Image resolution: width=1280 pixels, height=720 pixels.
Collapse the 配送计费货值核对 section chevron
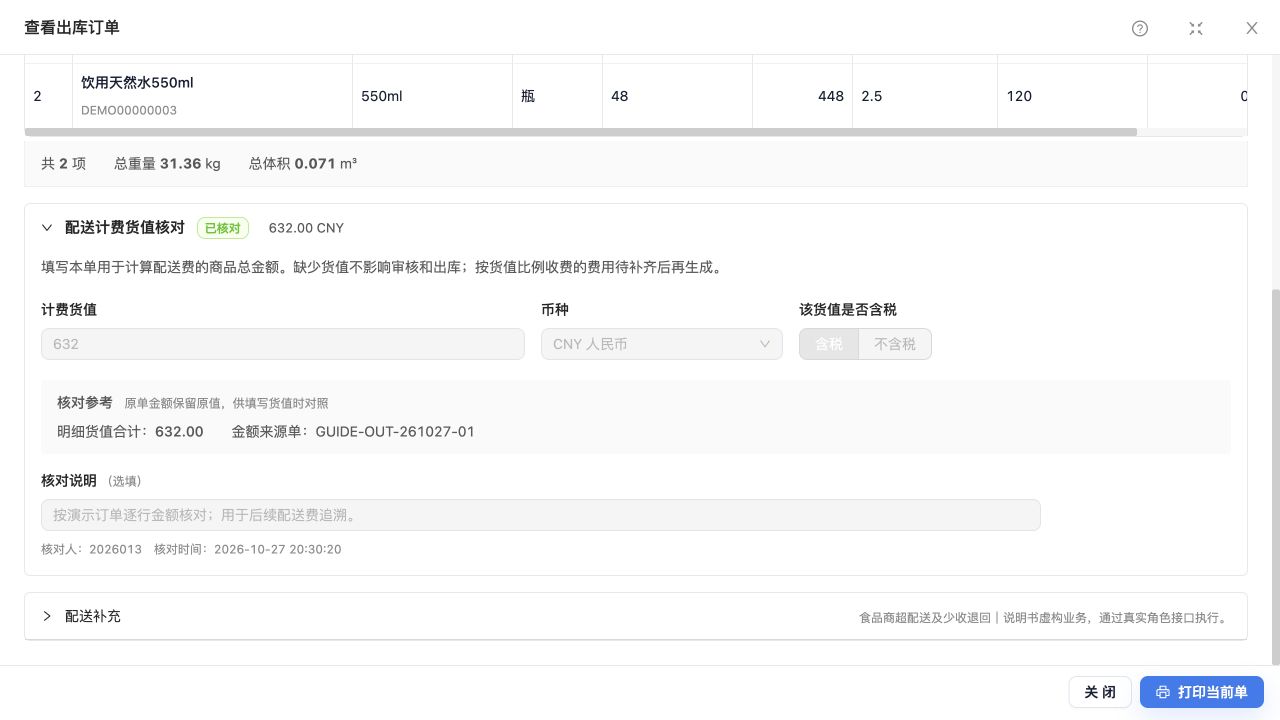[x=47, y=228]
